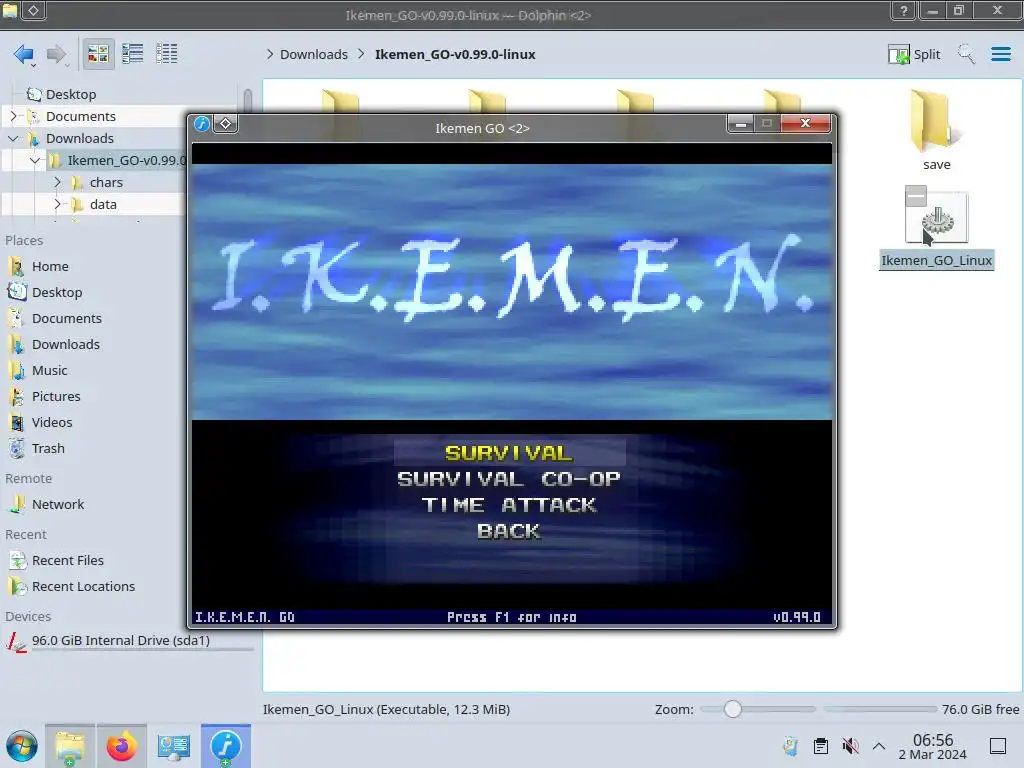Open Dolphin window help button

[x=903, y=10]
